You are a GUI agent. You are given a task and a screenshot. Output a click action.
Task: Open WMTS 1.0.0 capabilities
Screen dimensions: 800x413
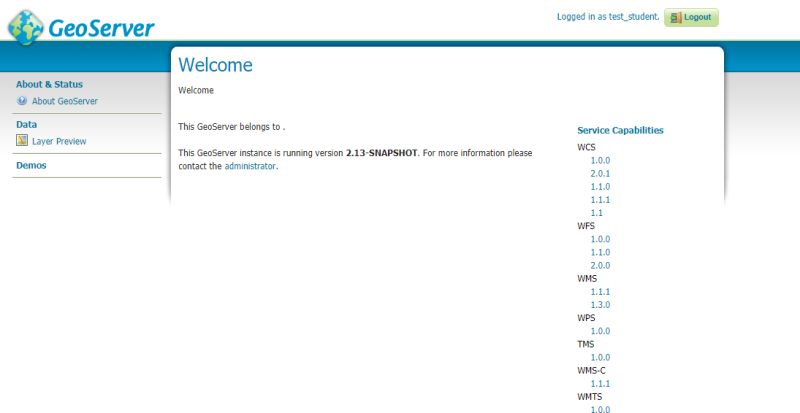pos(600,409)
